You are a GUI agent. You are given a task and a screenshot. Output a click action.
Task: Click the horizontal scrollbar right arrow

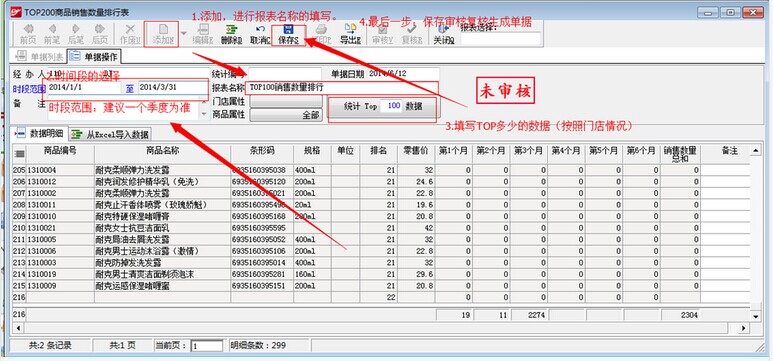[744, 327]
